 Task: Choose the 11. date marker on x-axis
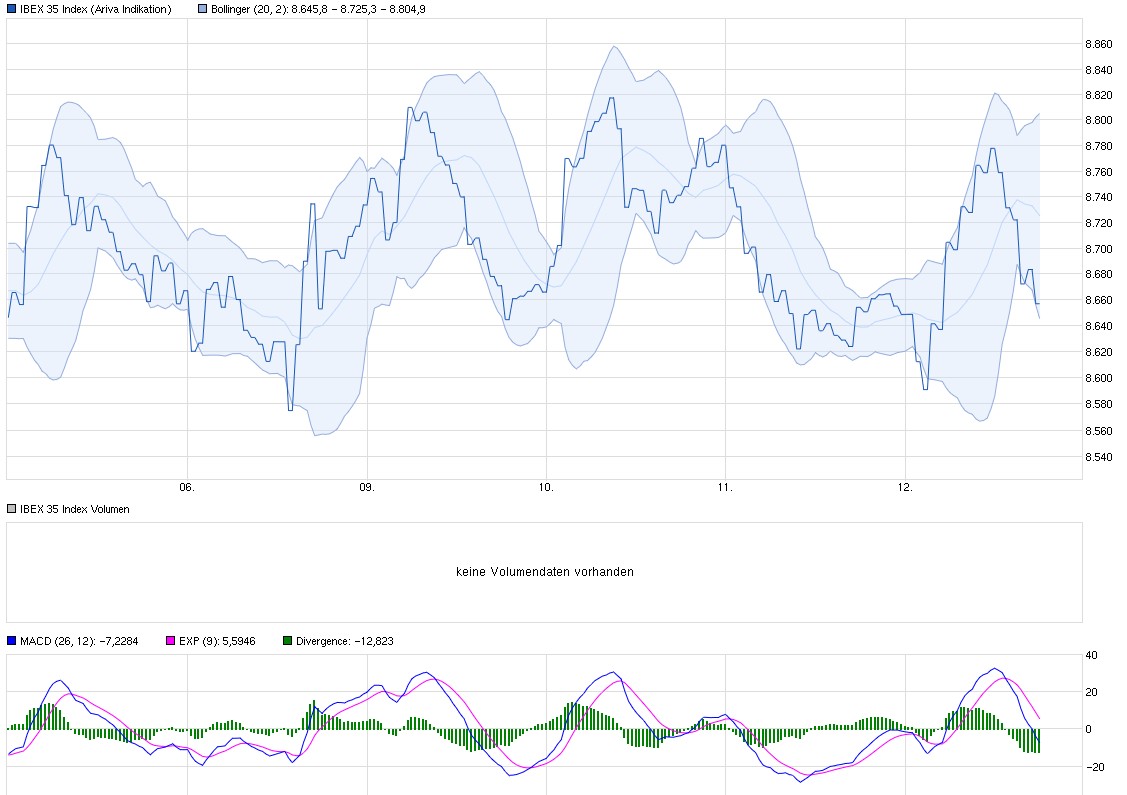click(725, 488)
